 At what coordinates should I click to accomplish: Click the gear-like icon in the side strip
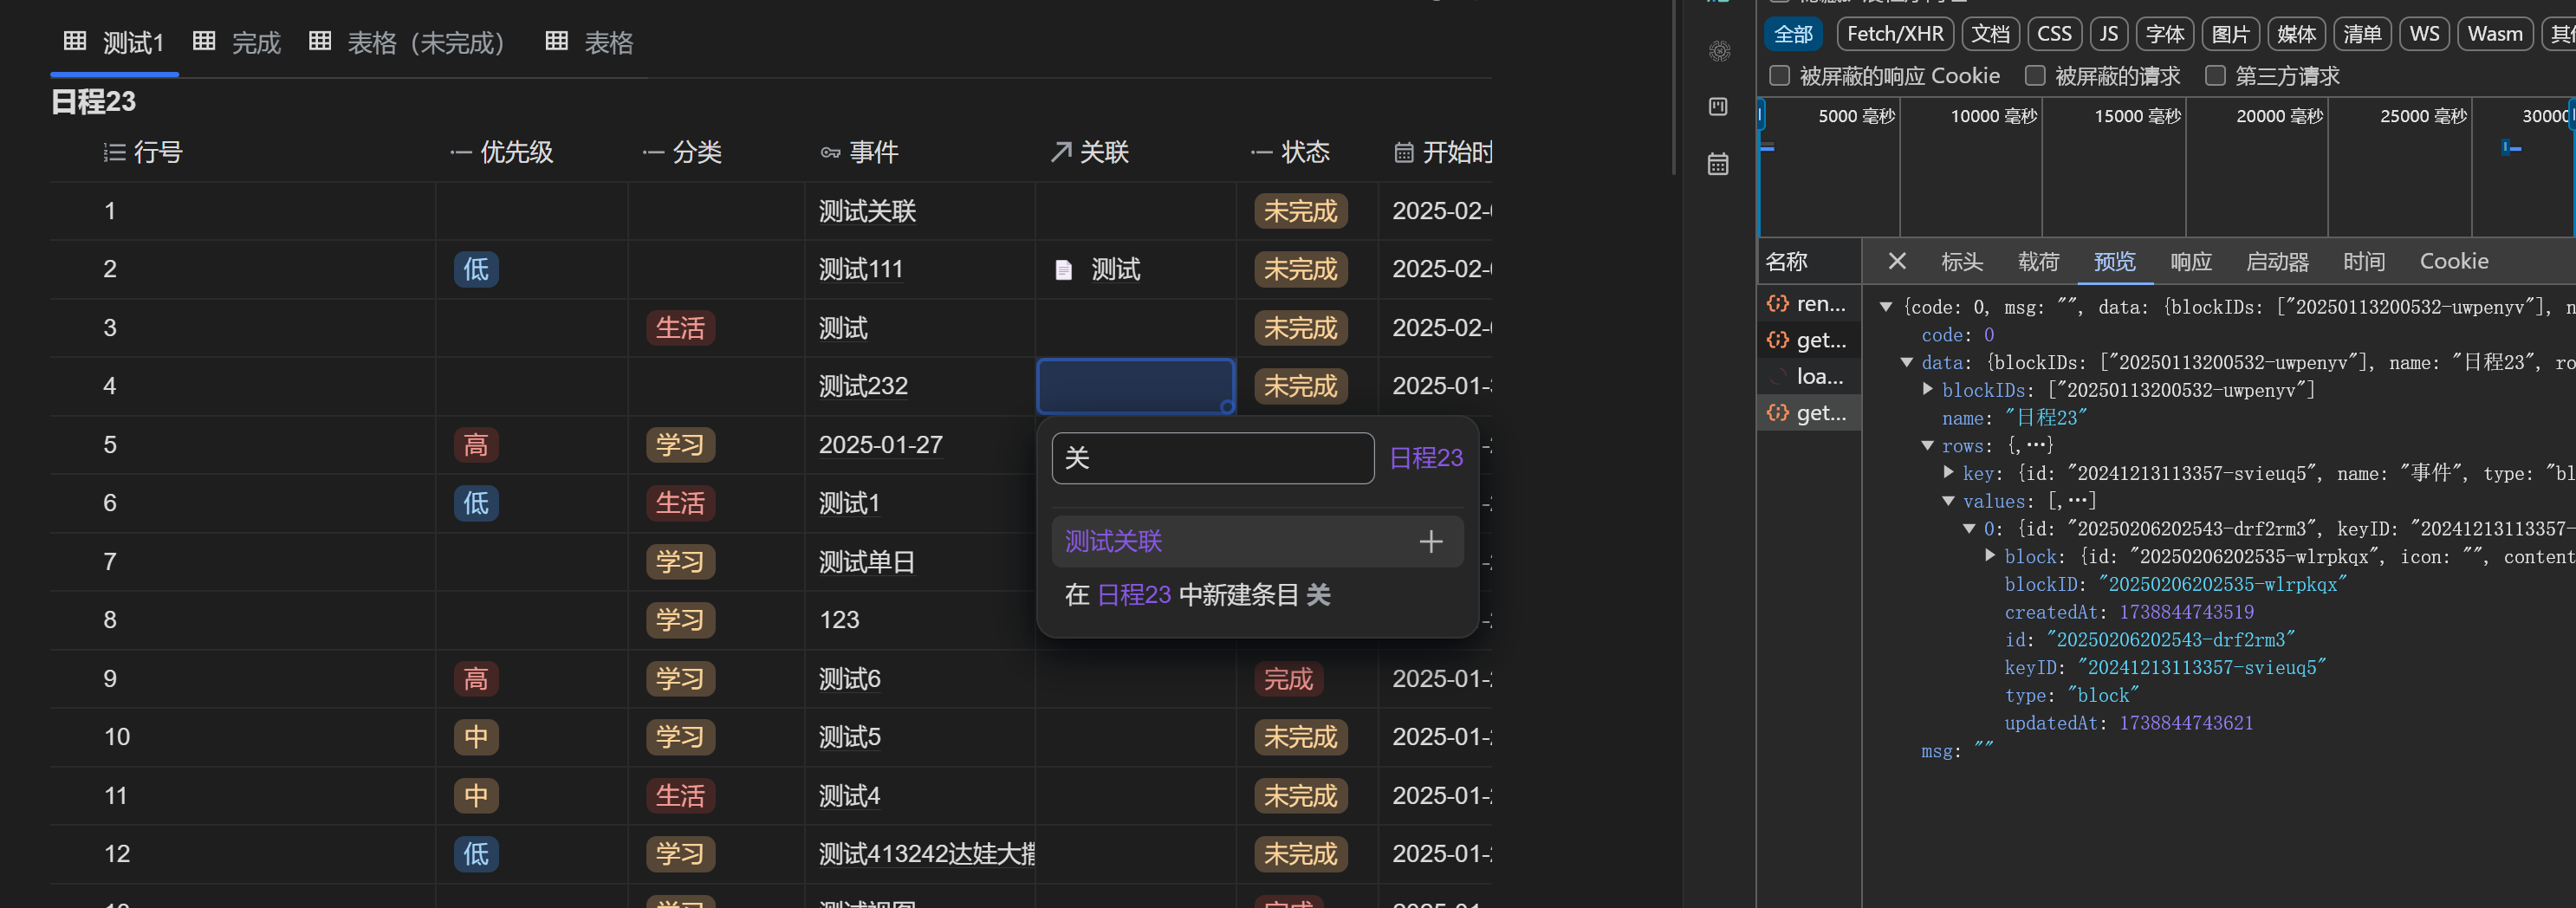[x=1718, y=51]
